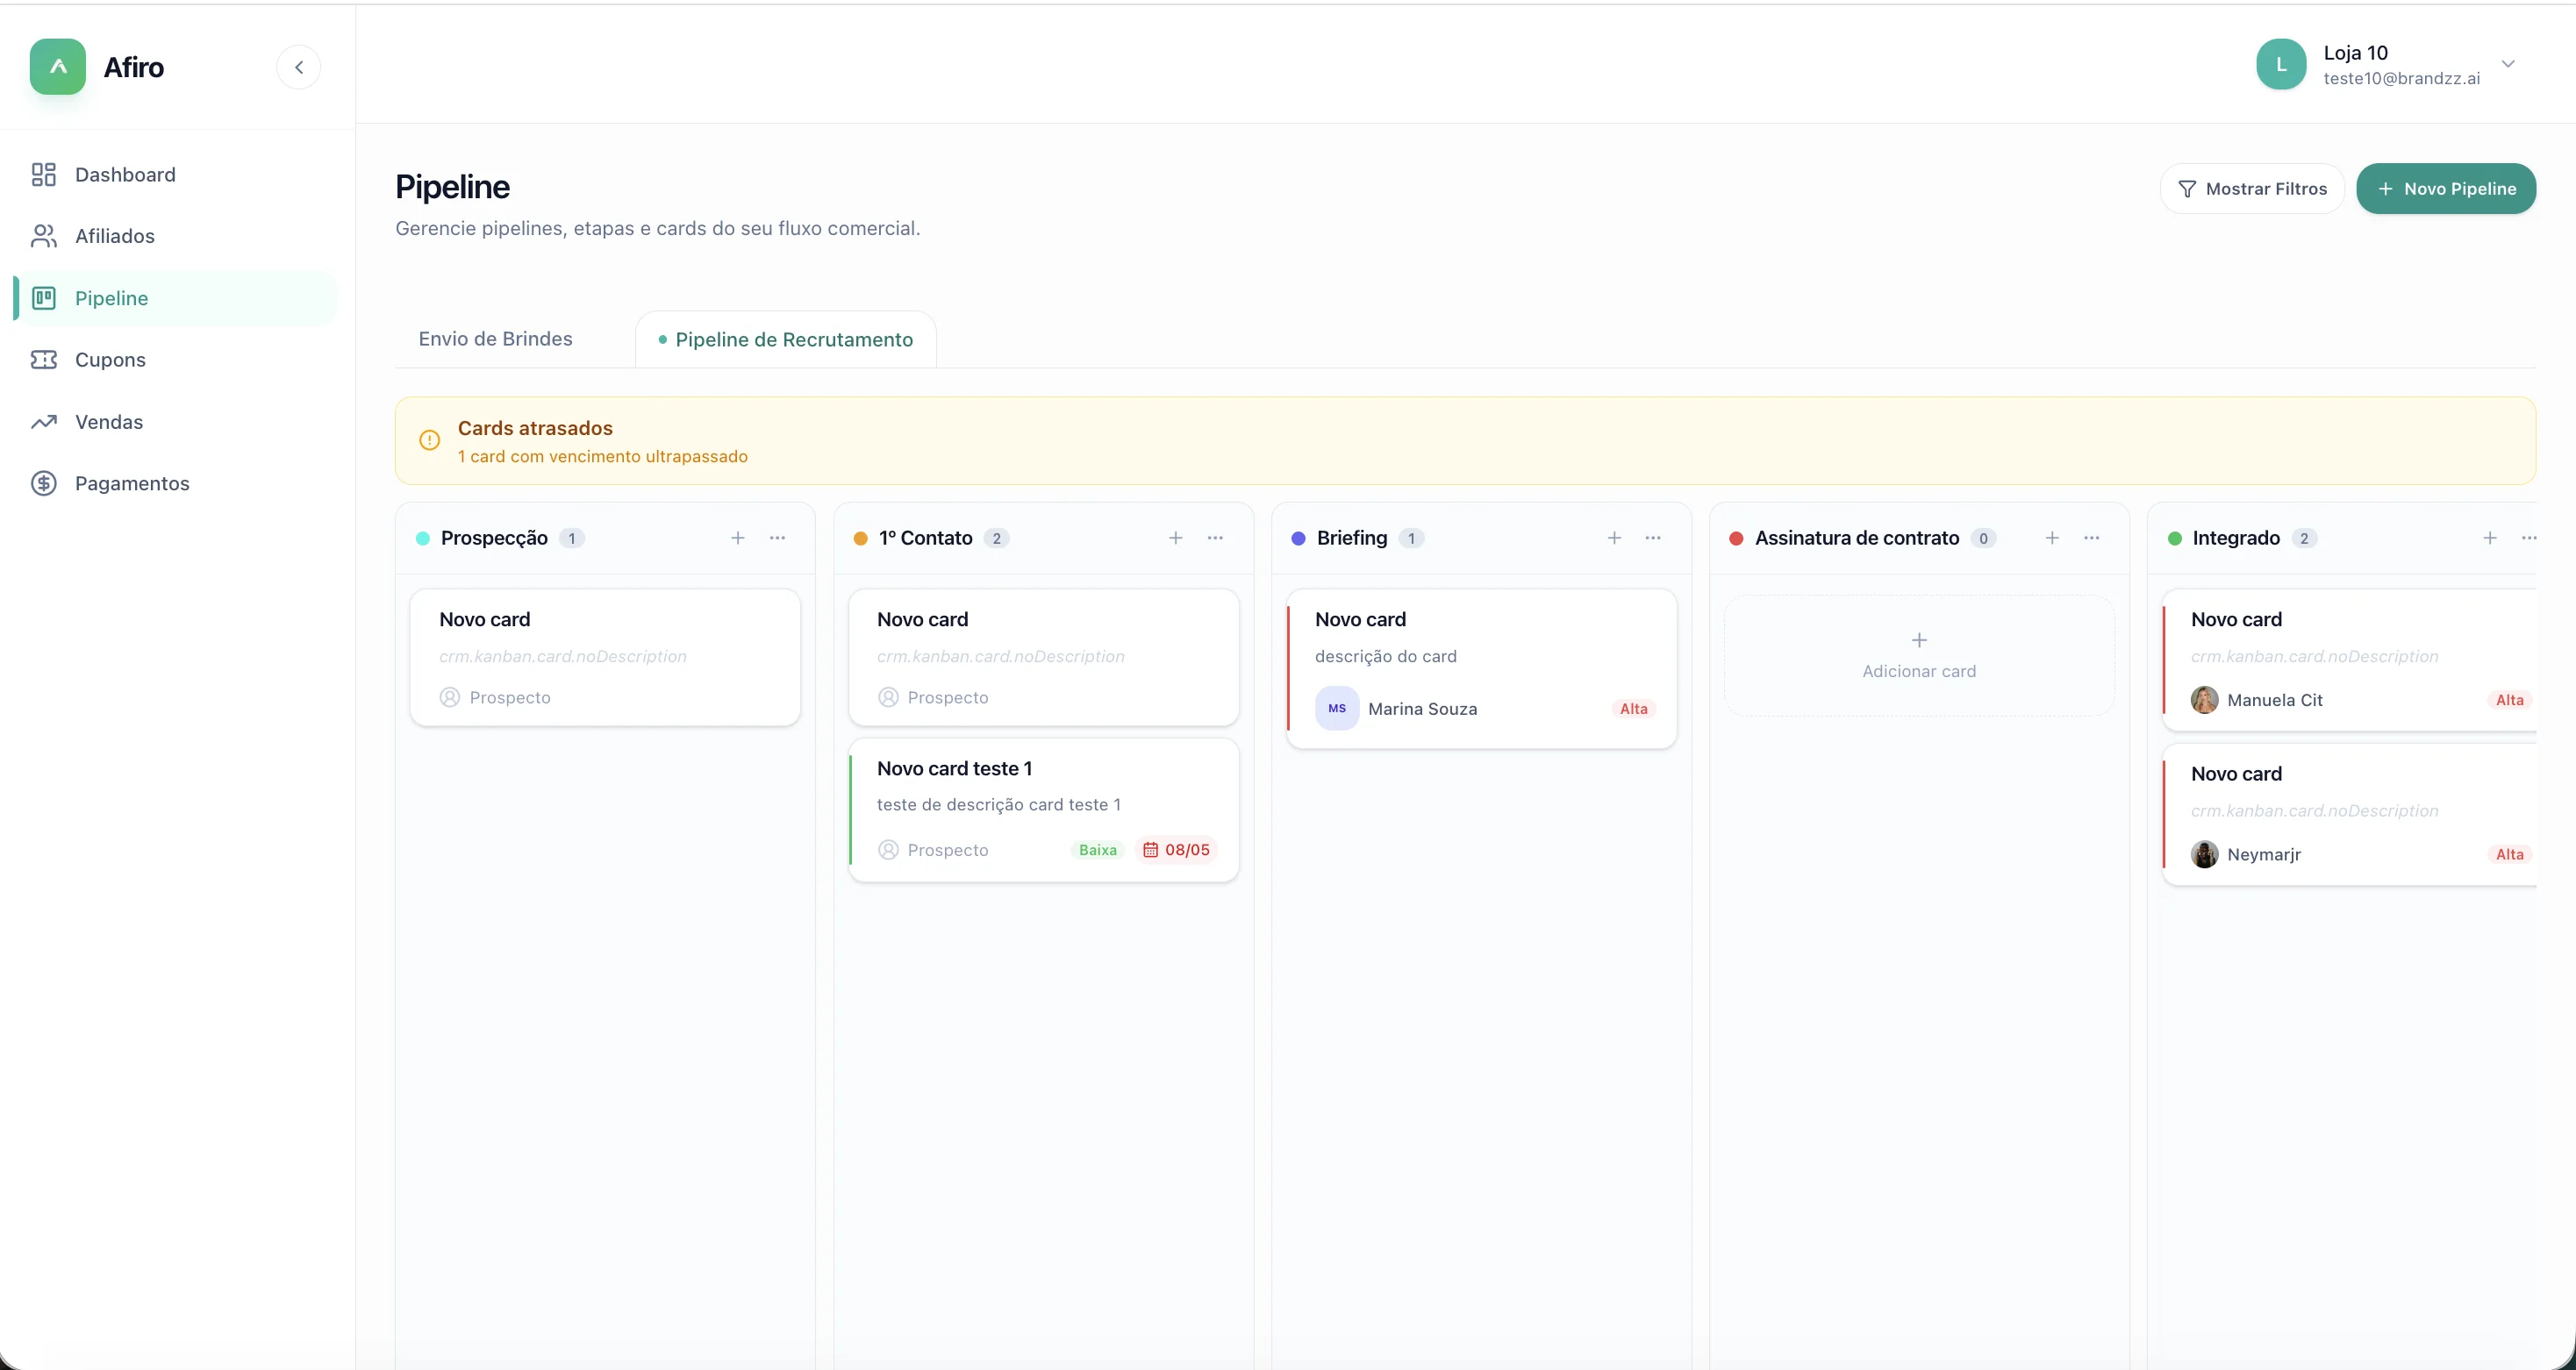Click the MS avatar of Marina Souza
The height and width of the screenshot is (1370, 2576).
pyautogui.click(x=1337, y=708)
